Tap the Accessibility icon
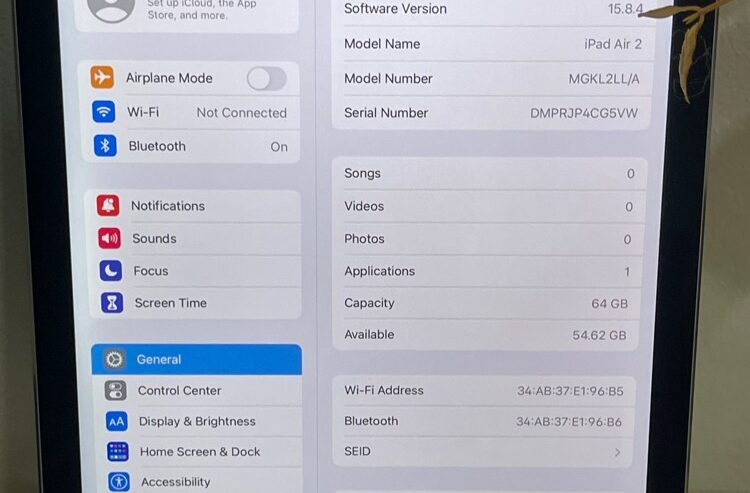The width and height of the screenshot is (750, 493). 119,482
